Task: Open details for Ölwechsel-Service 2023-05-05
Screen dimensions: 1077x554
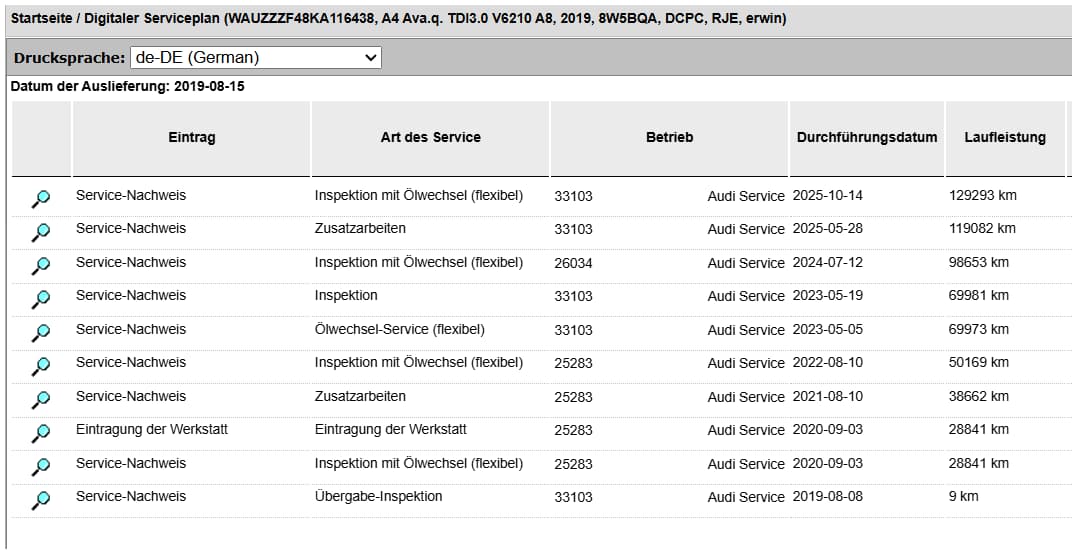Action: (41, 332)
